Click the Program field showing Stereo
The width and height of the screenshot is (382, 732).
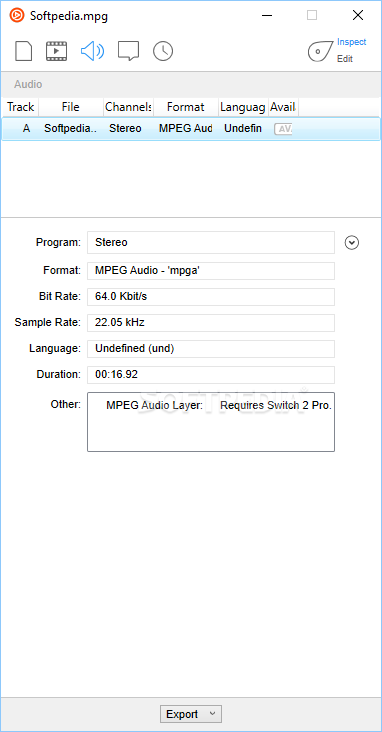click(211, 242)
